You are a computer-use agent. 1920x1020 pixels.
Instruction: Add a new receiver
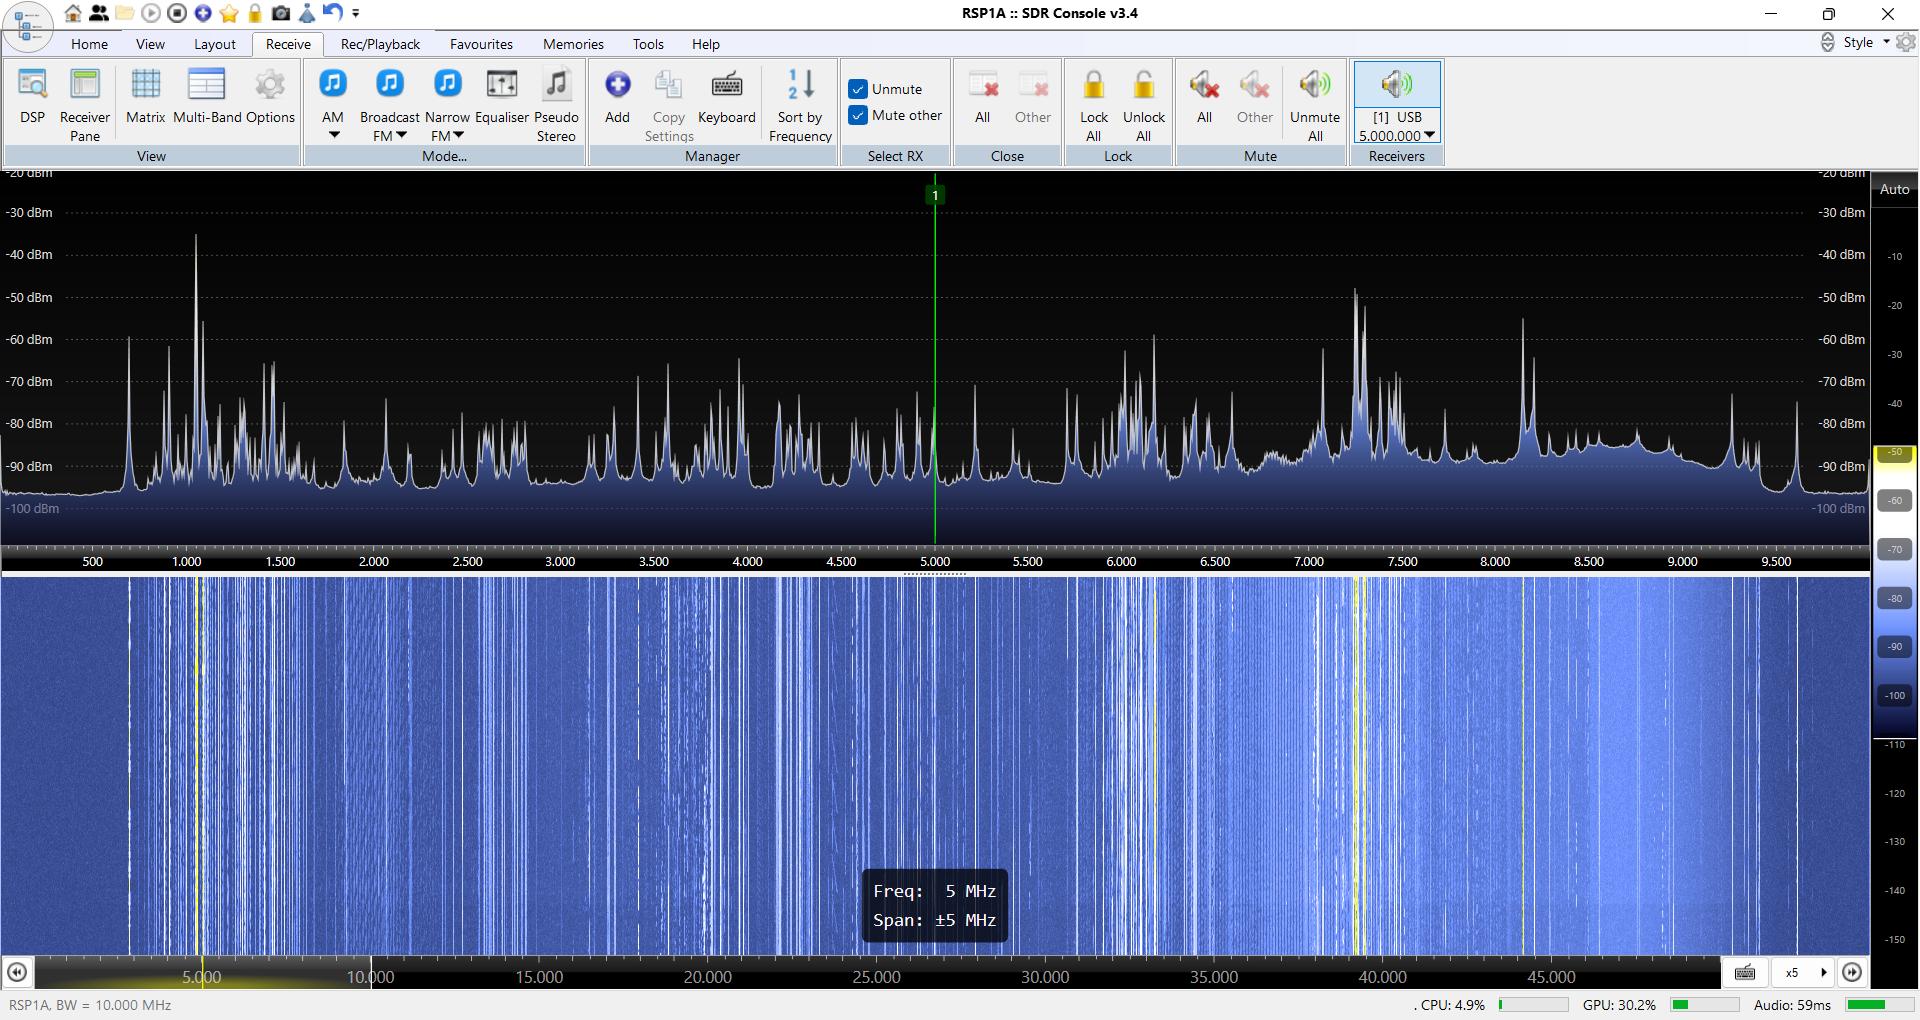618,97
